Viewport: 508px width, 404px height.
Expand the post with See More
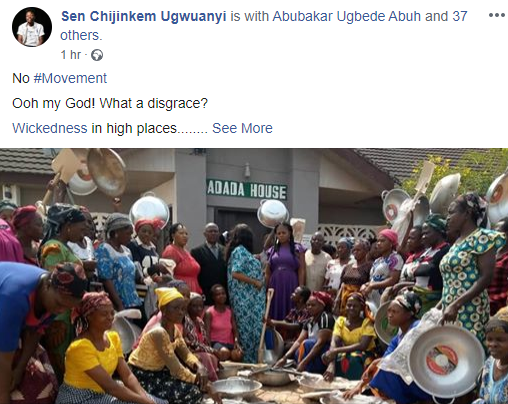(242, 128)
